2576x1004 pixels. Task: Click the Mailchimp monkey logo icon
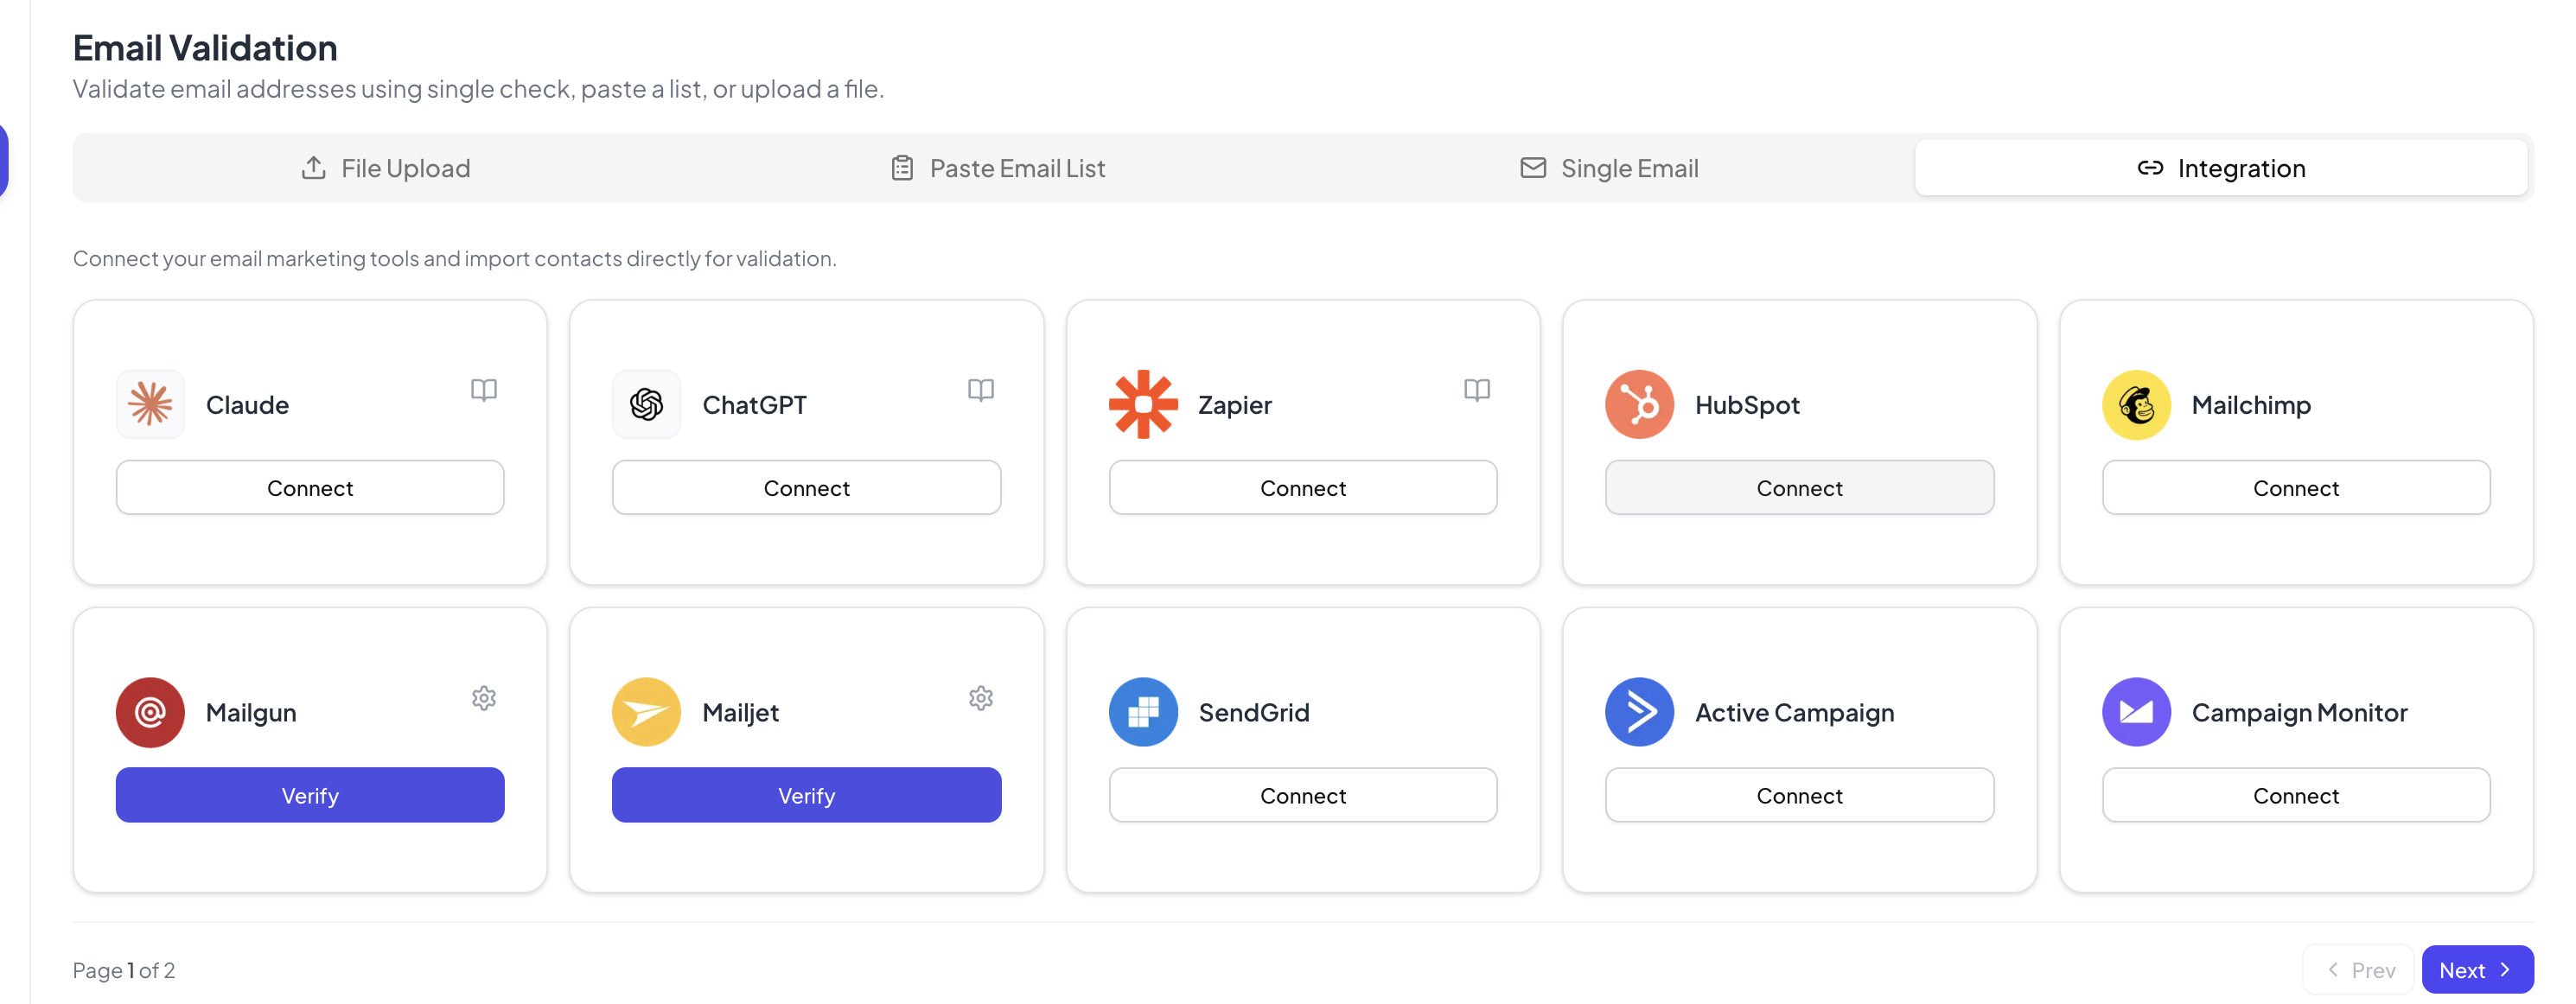pos(2136,404)
